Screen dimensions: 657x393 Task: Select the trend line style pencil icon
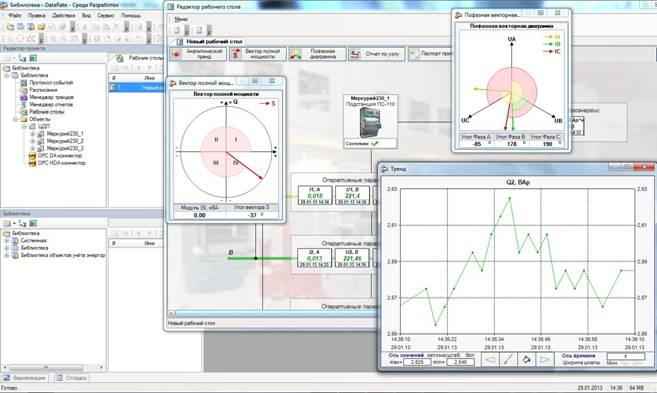click(x=508, y=359)
